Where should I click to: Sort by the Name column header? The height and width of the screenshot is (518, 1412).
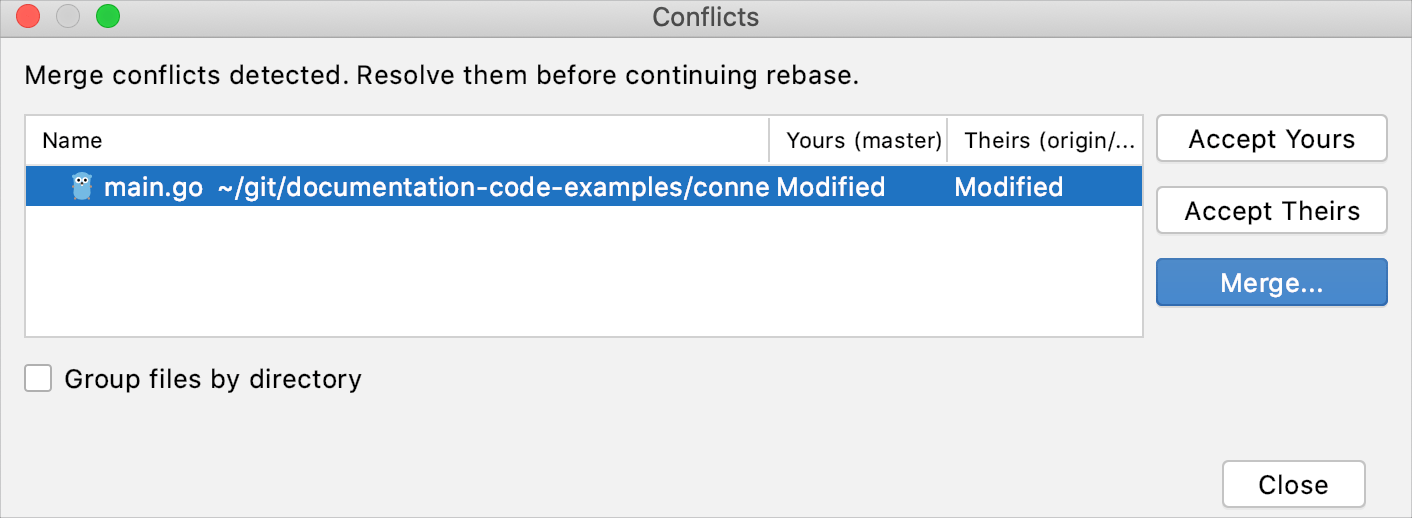point(72,141)
